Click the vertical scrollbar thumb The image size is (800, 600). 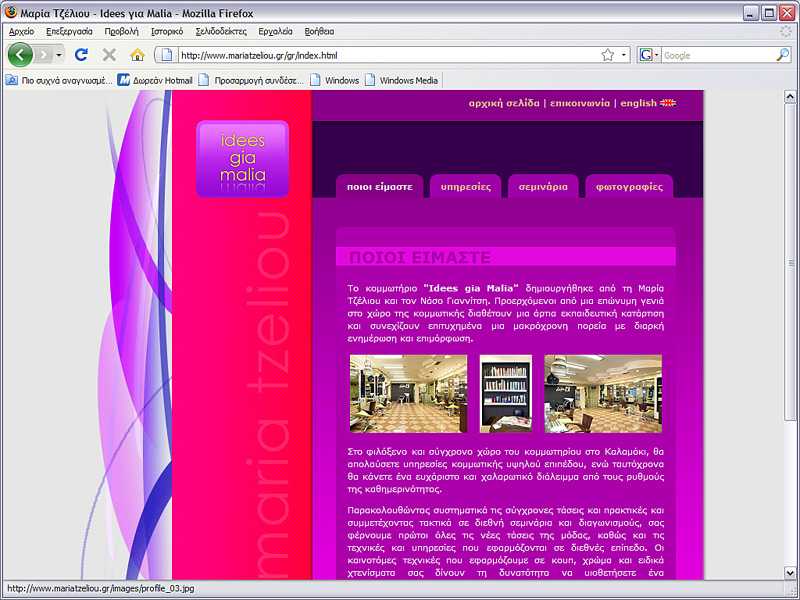(790, 262)
